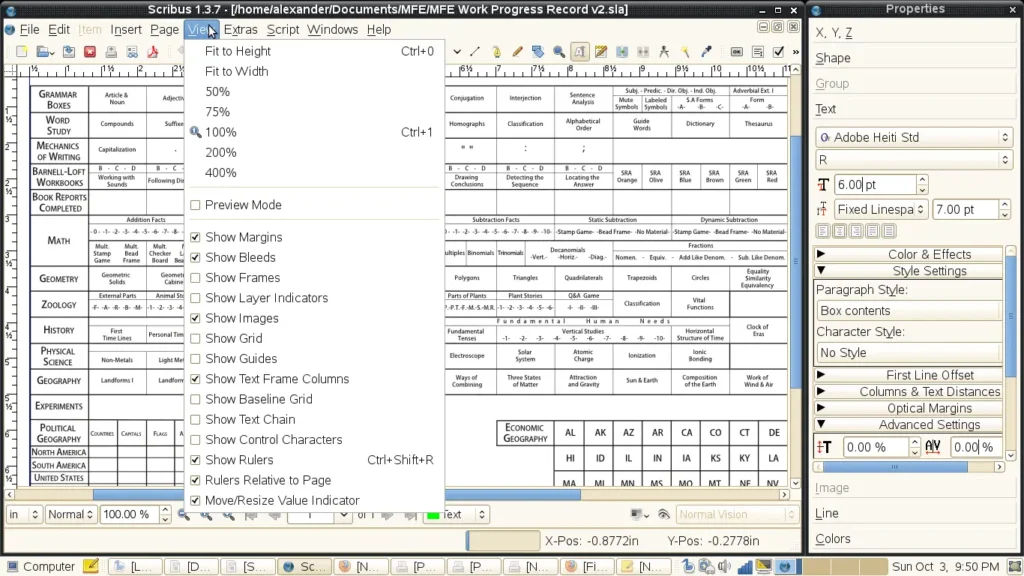Select the Zoom magnifier tool in toolbar
Viewport: 1024px width, 576px height.
(x=559, y=51)
